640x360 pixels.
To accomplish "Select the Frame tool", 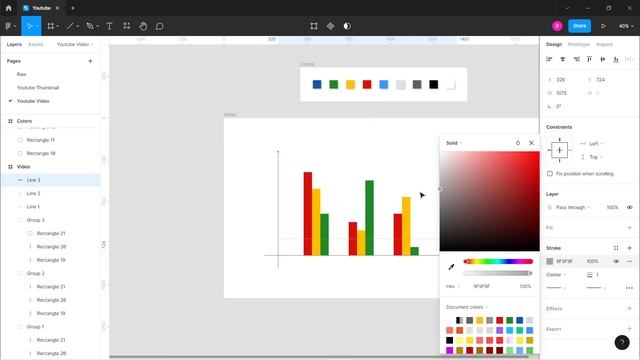I will click(51, 26).
